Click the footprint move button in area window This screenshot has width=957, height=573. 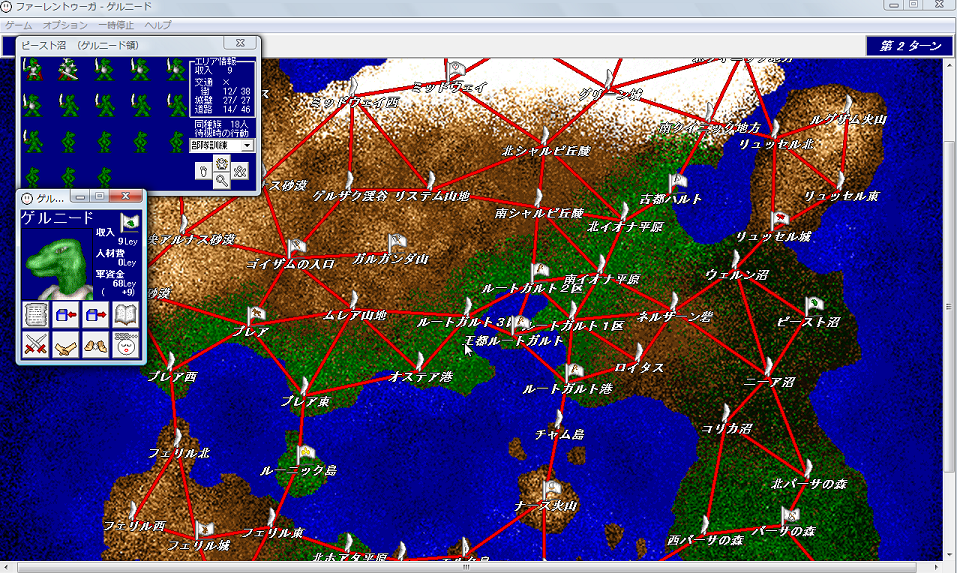coord(204,171)
